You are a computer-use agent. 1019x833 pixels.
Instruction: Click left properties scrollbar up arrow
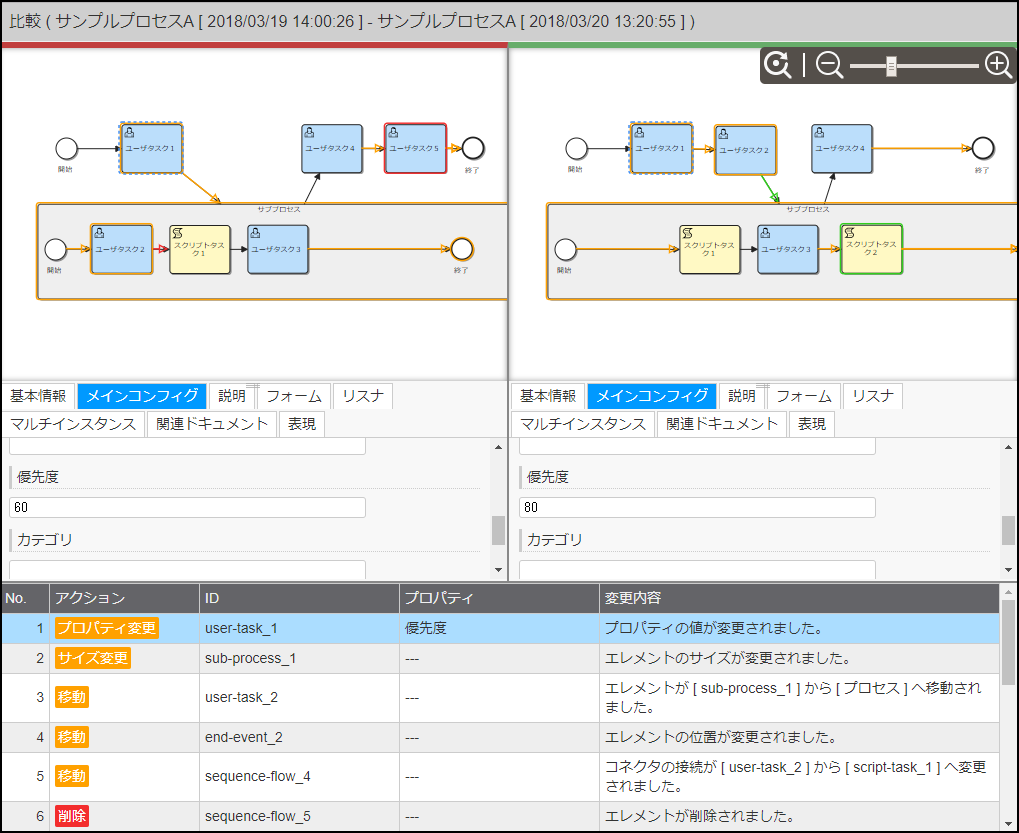pyautogui.click(x=498, y=447)
